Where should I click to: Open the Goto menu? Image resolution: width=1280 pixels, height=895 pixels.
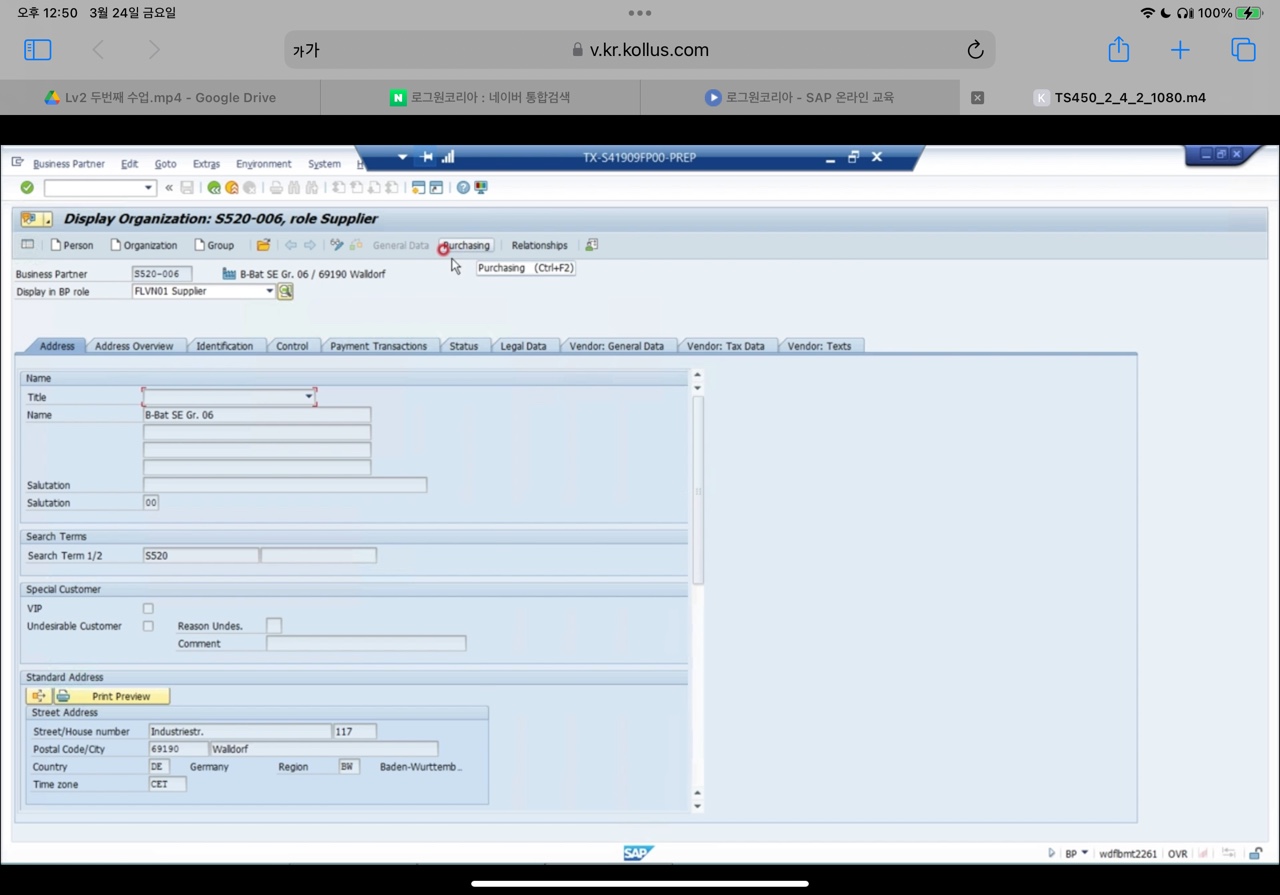165,164
